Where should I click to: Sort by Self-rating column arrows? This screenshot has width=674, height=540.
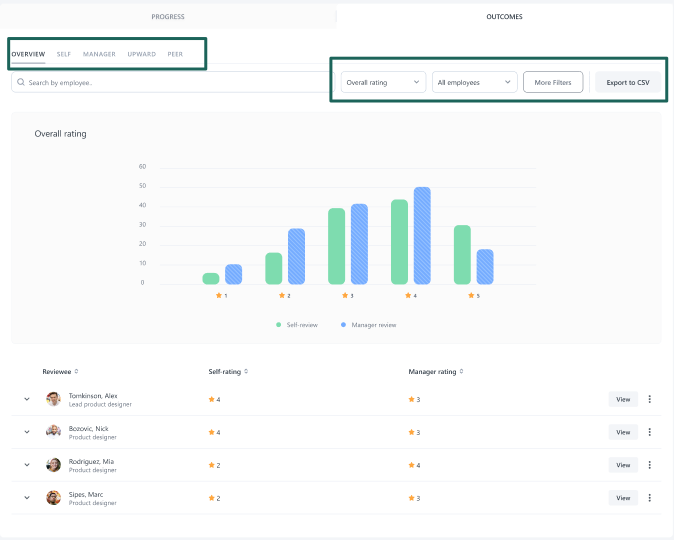[246, 372]
